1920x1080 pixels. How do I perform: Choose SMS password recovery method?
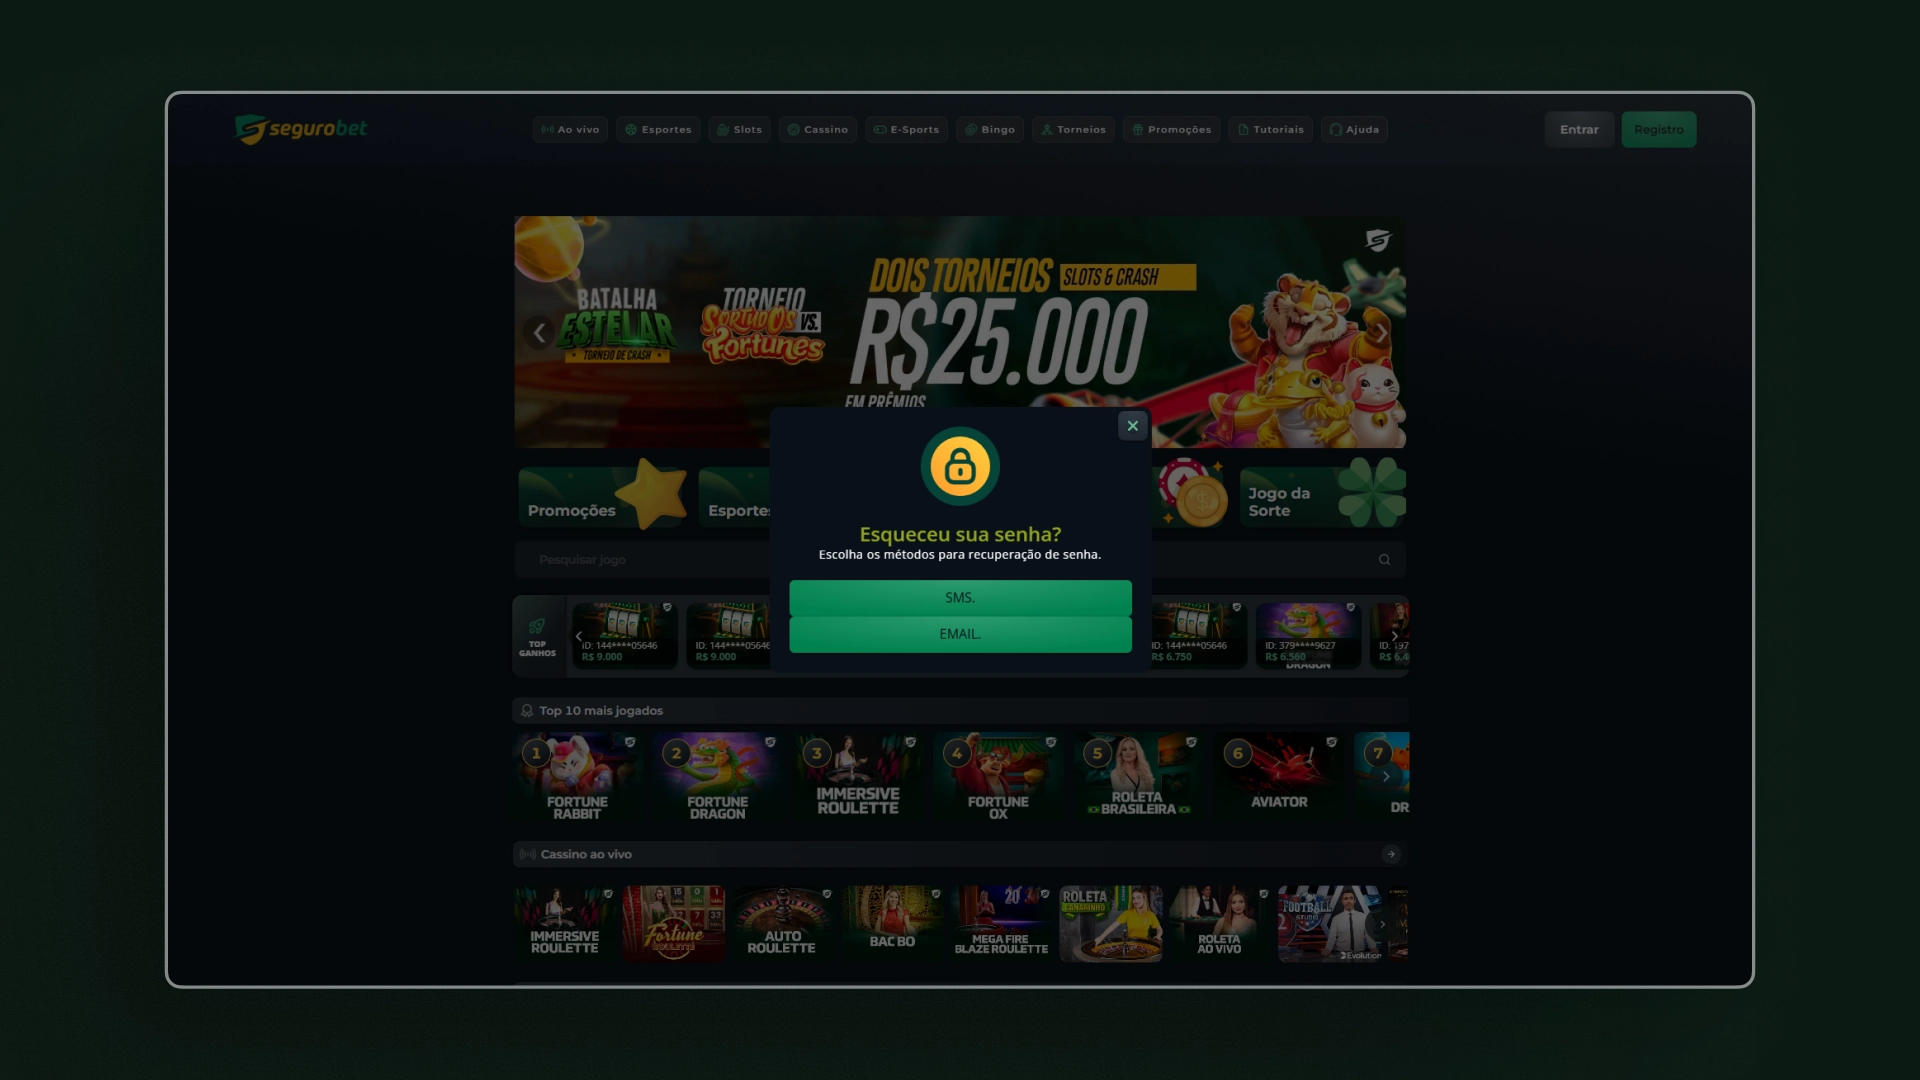[x=960, y=598]
